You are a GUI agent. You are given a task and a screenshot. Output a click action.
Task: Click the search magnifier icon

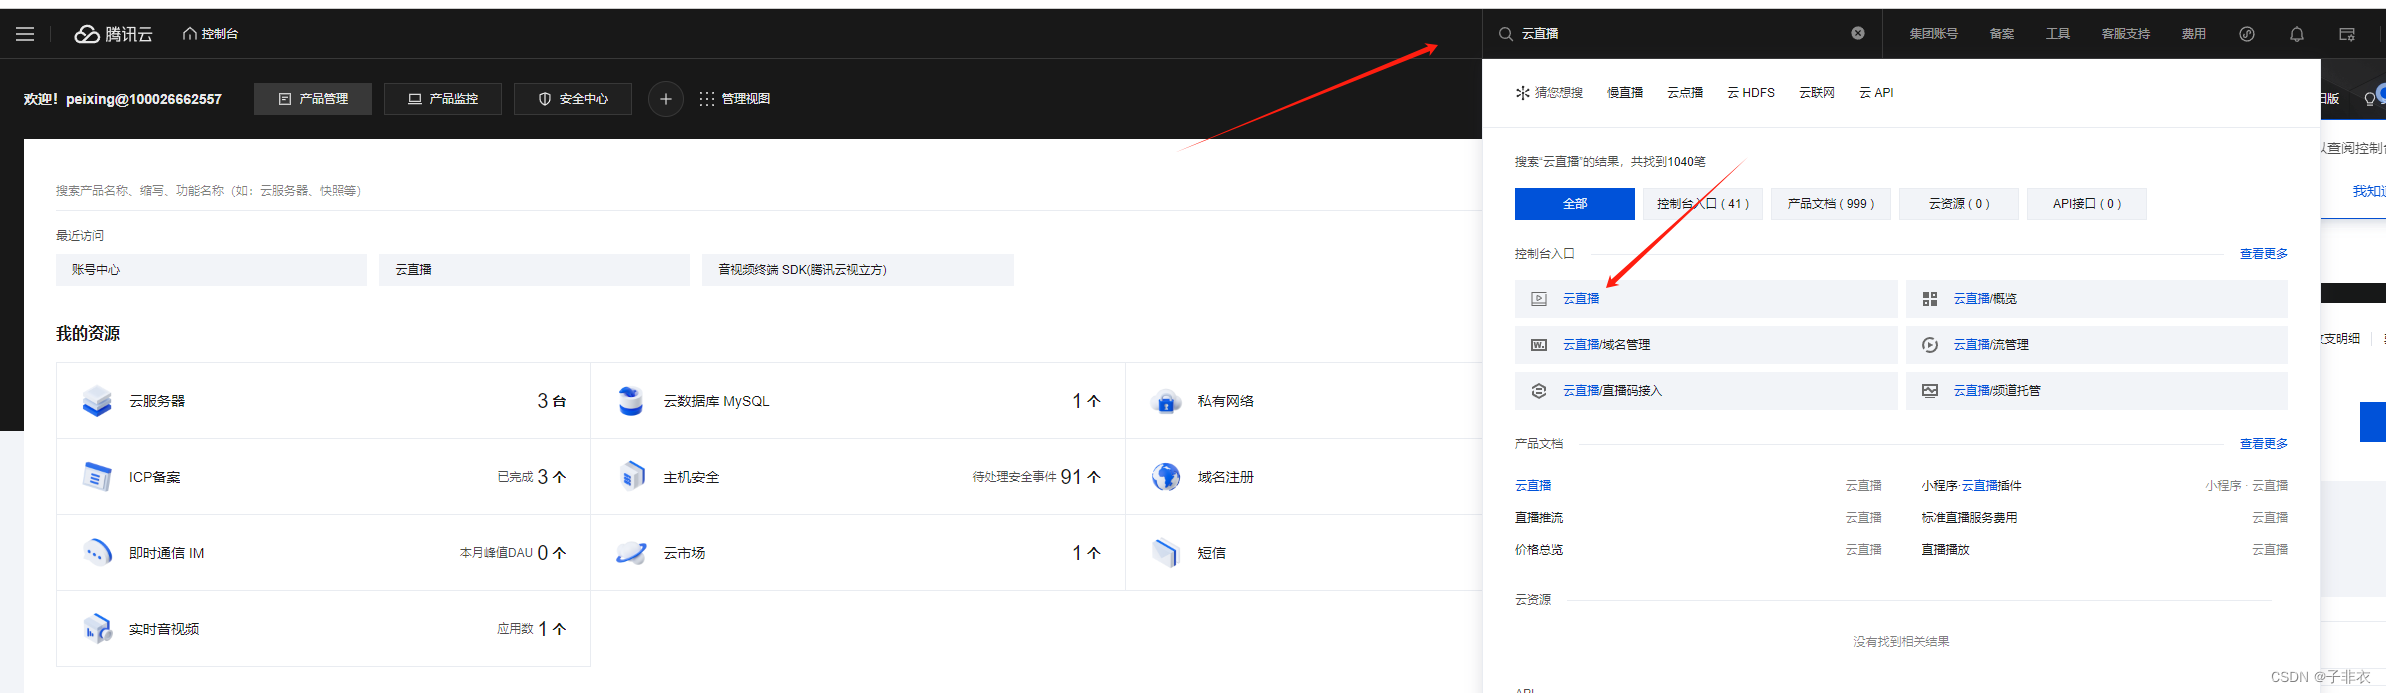[1505, 34]
